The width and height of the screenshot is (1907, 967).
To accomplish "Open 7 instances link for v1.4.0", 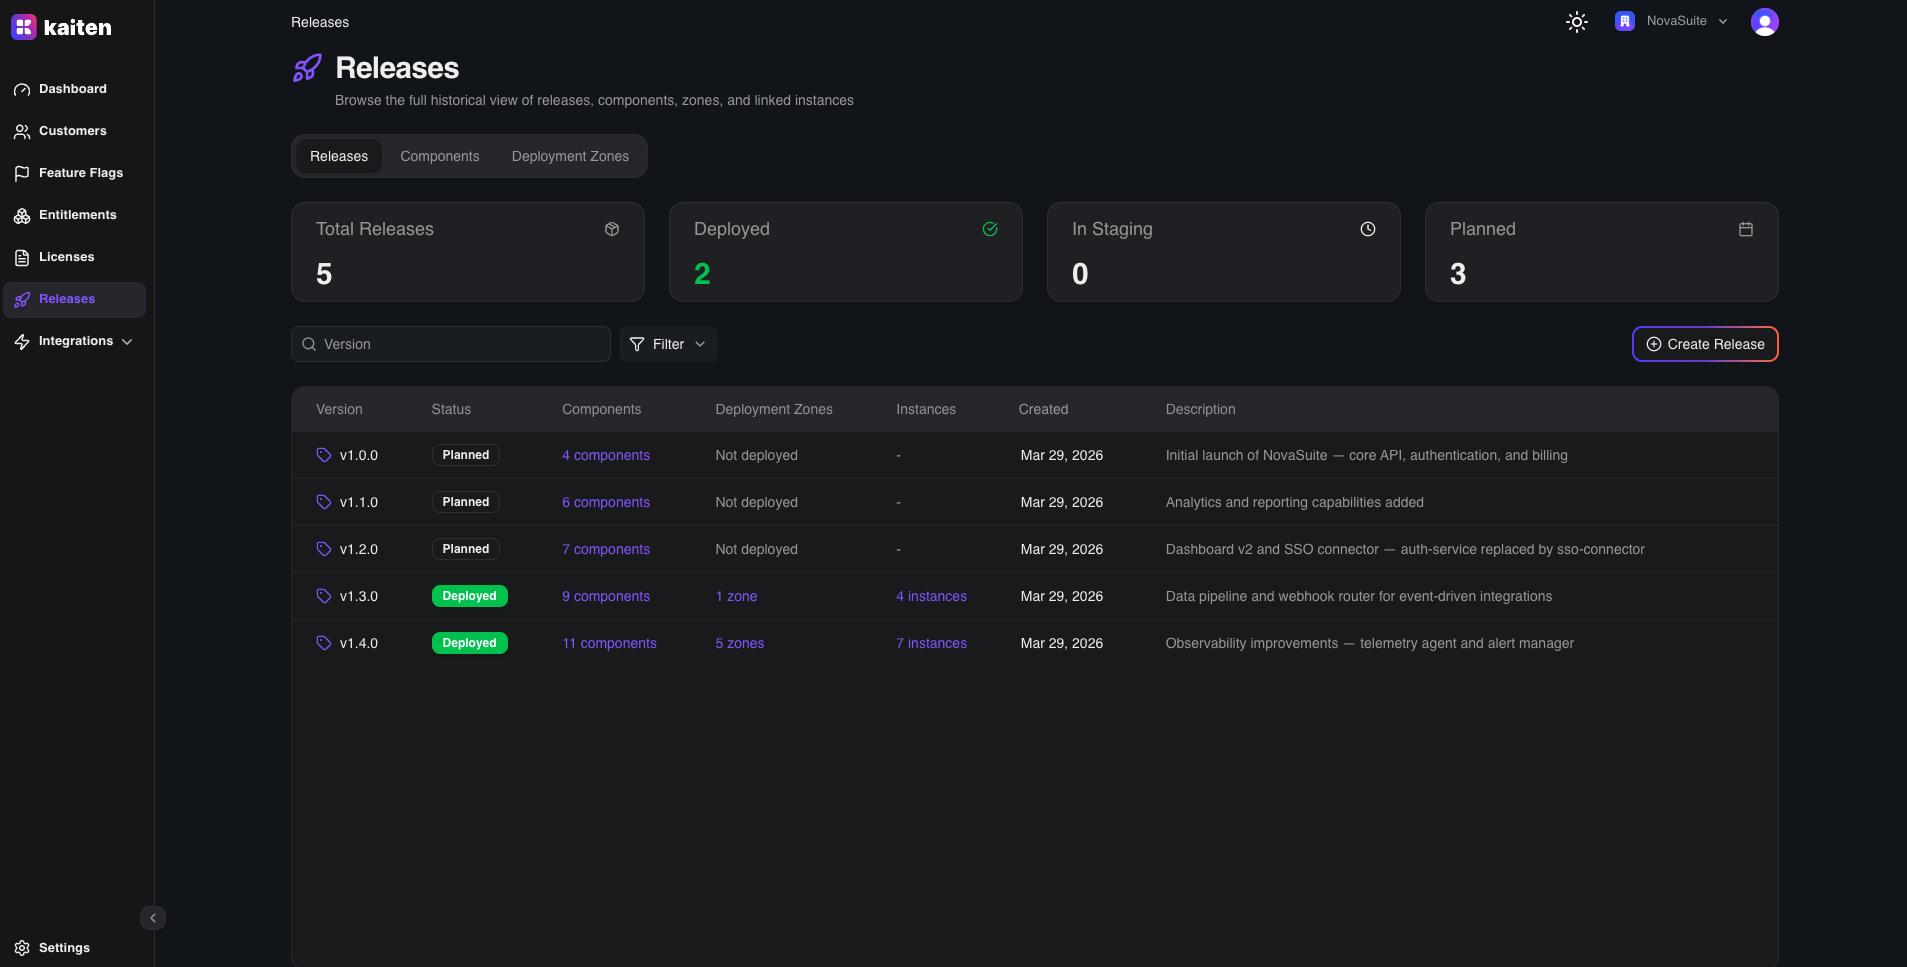I will click(x=931, y=643).
